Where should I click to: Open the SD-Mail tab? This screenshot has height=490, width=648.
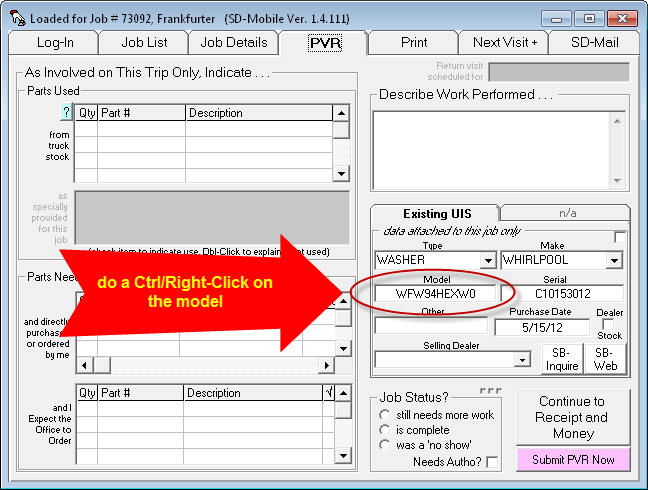(595, 42)
